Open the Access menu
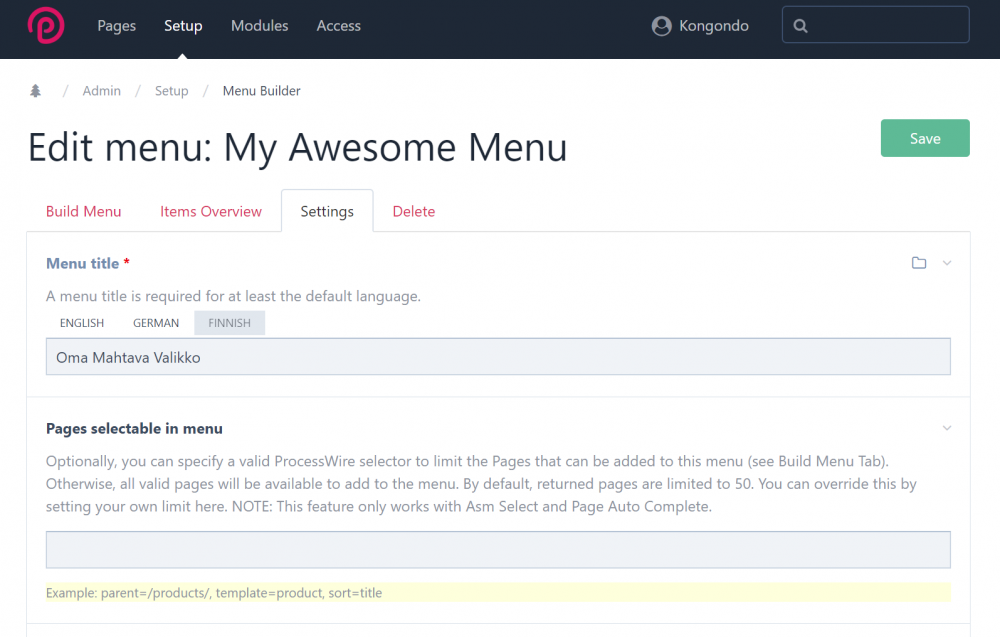The height and width of the screenshot is (637, 1000). pos(338,26)
